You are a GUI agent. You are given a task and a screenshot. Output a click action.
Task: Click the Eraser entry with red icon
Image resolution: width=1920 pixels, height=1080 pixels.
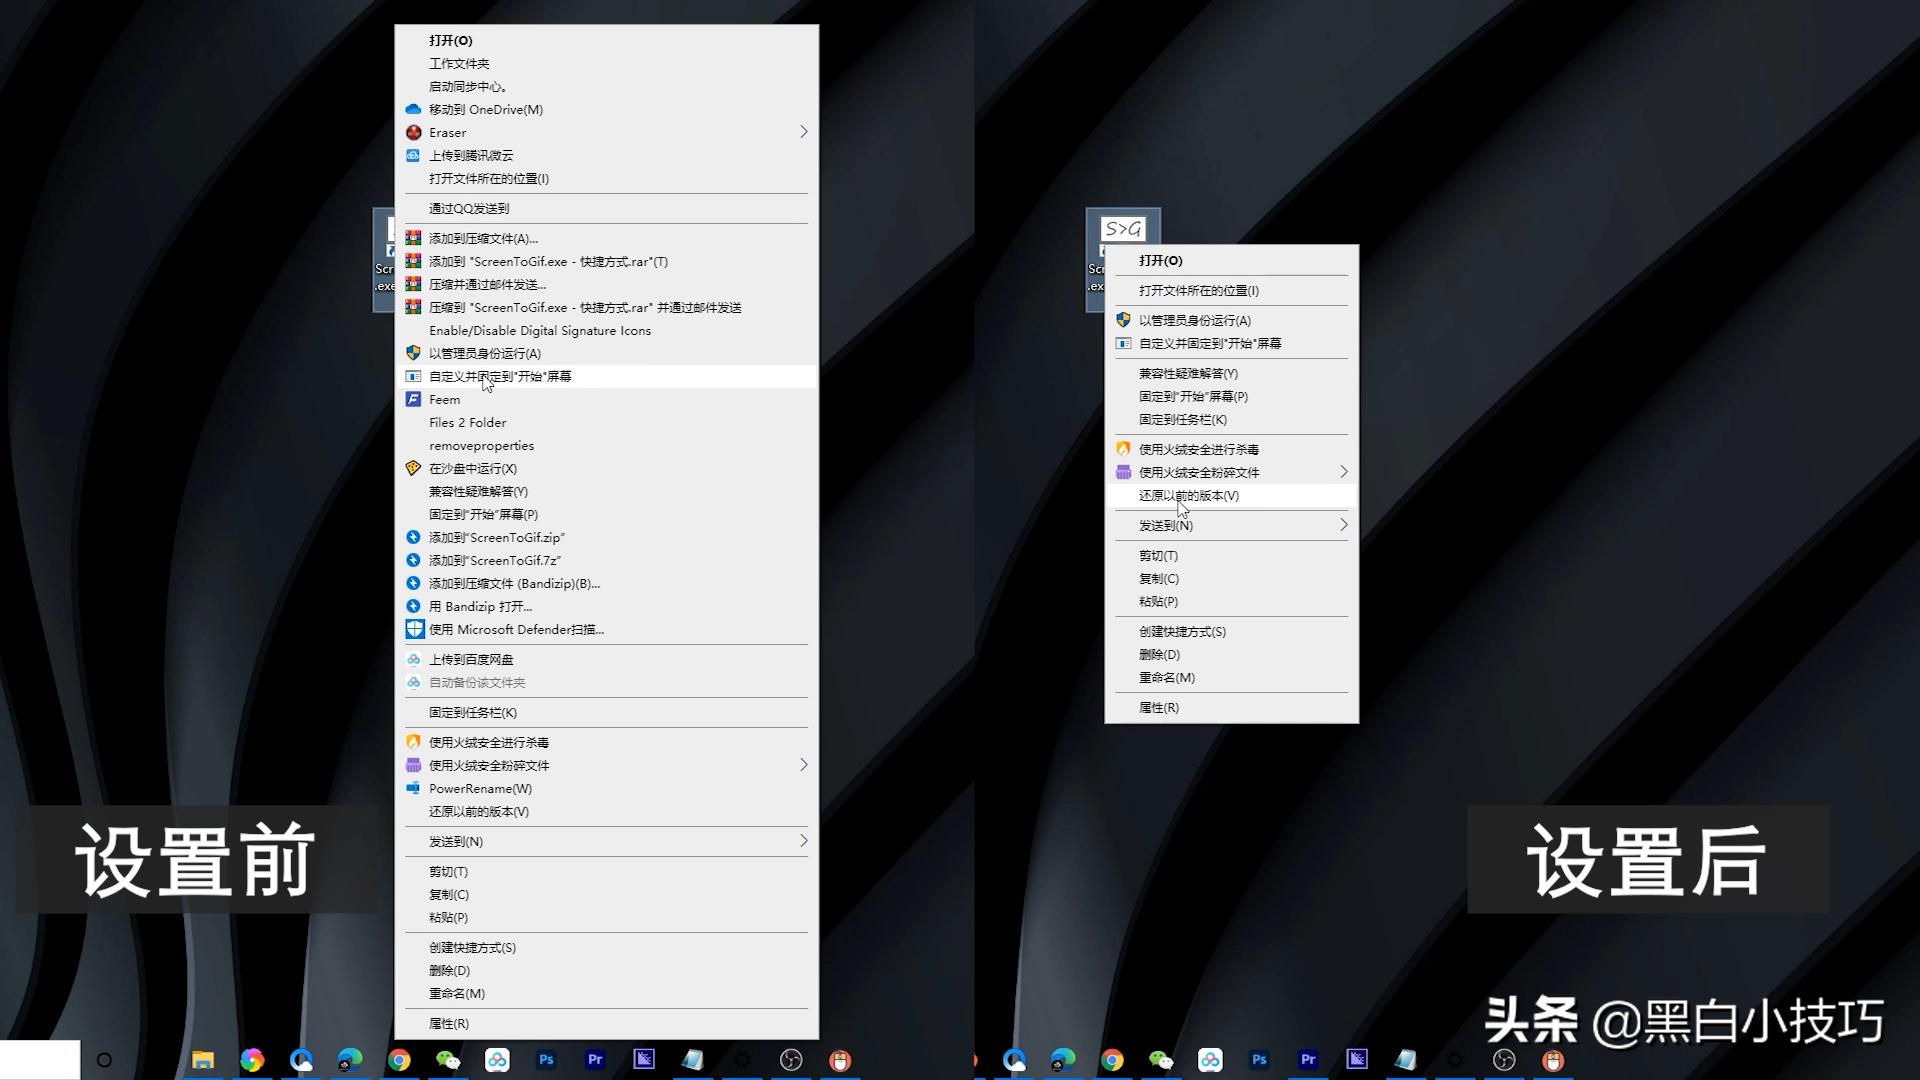click(x=447, y=132)
